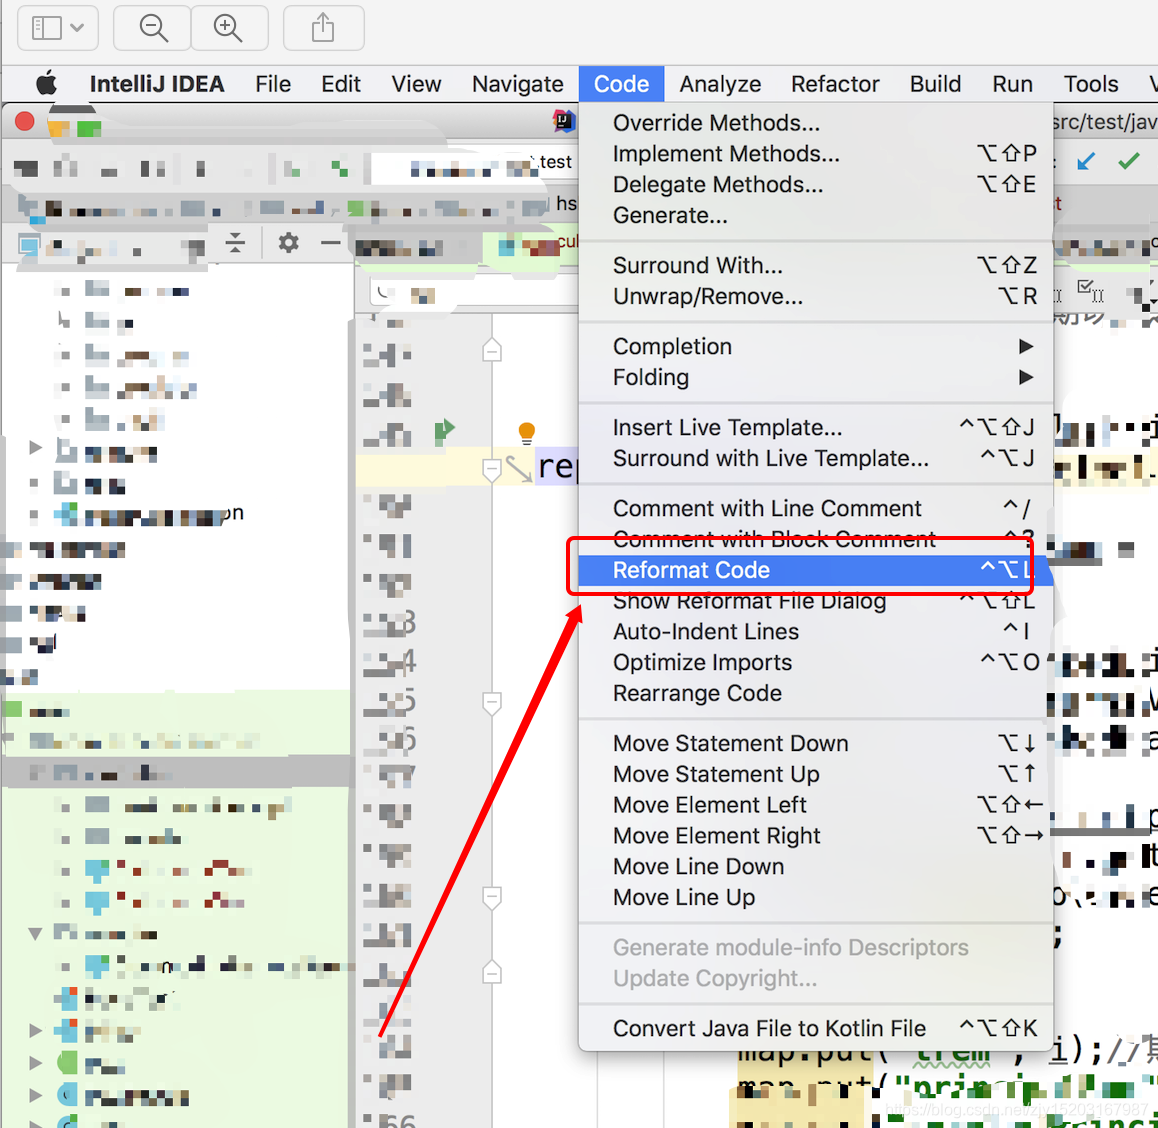Click the share export icon

point(323,28)
